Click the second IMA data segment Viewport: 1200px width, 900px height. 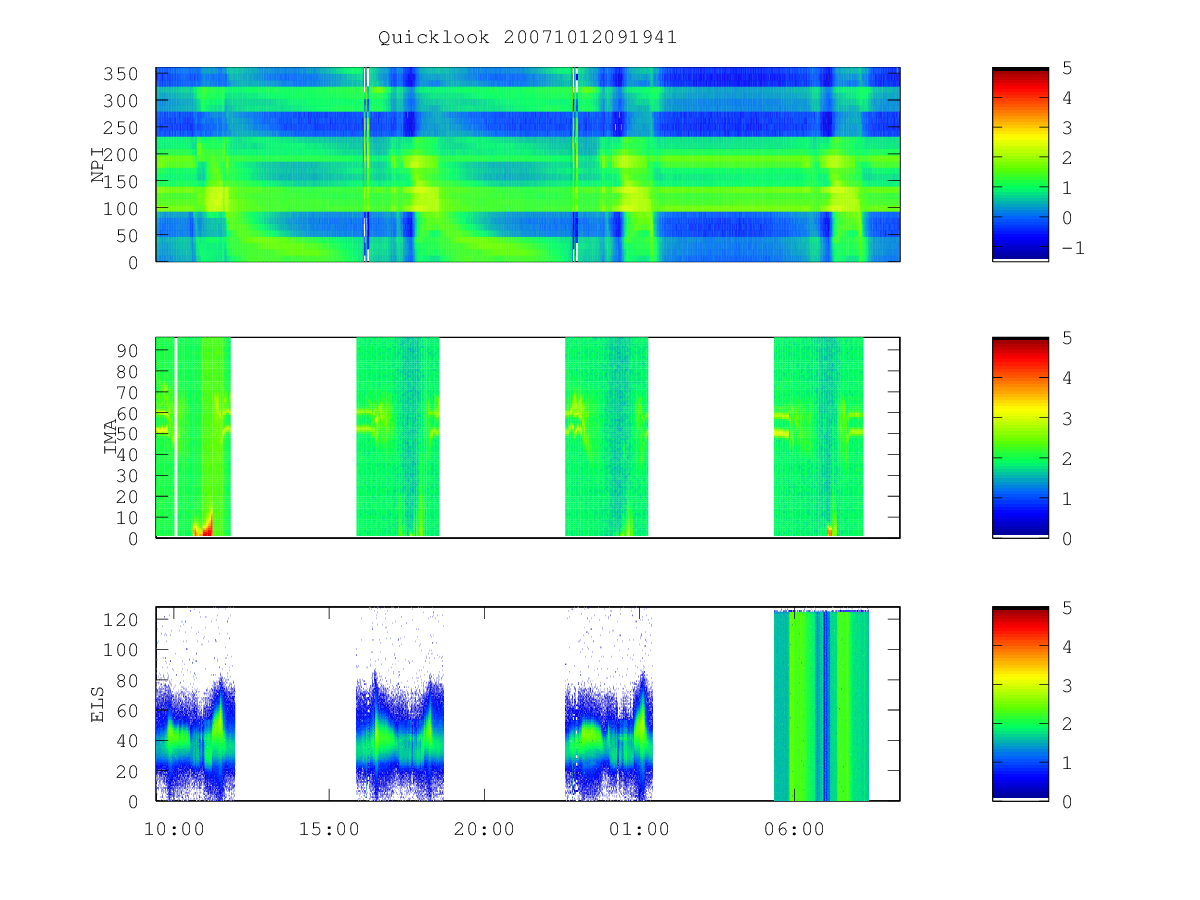[398, 437]
